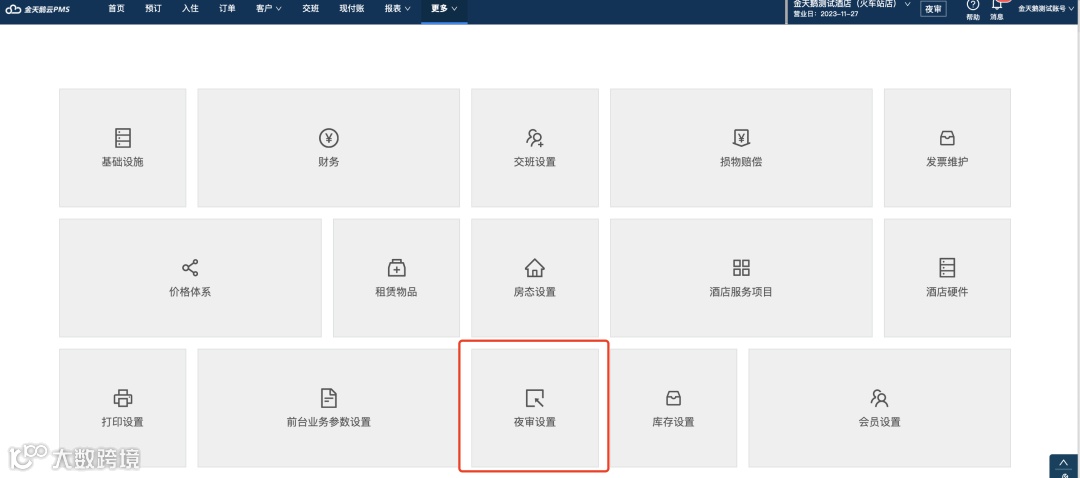
Task: Open the 库存设置 tile
Action: [x=673, y=408]
